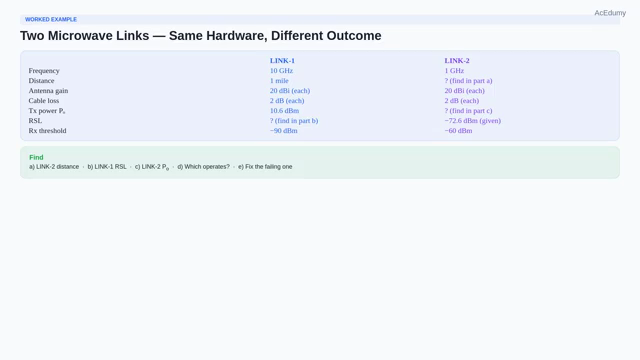The height and width of the screenshot is (360, 640).
Task: Click the RSL row label
Action: pyautogui.click(x=35, y=120)
